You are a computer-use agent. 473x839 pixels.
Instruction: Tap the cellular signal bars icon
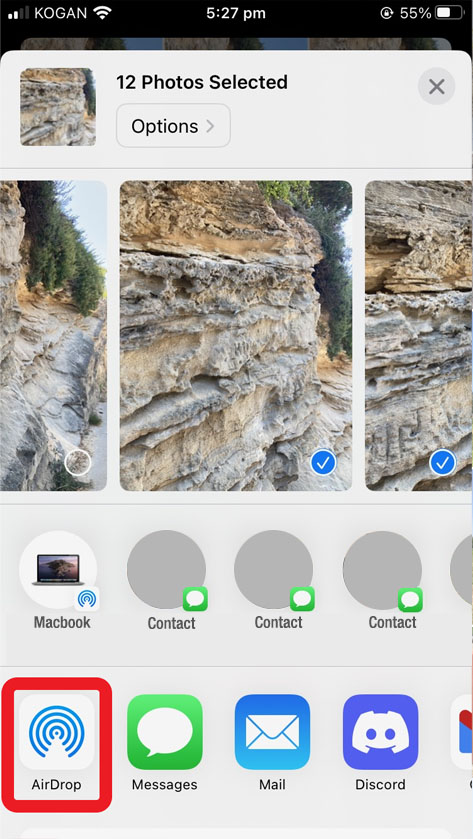(19, 13)
